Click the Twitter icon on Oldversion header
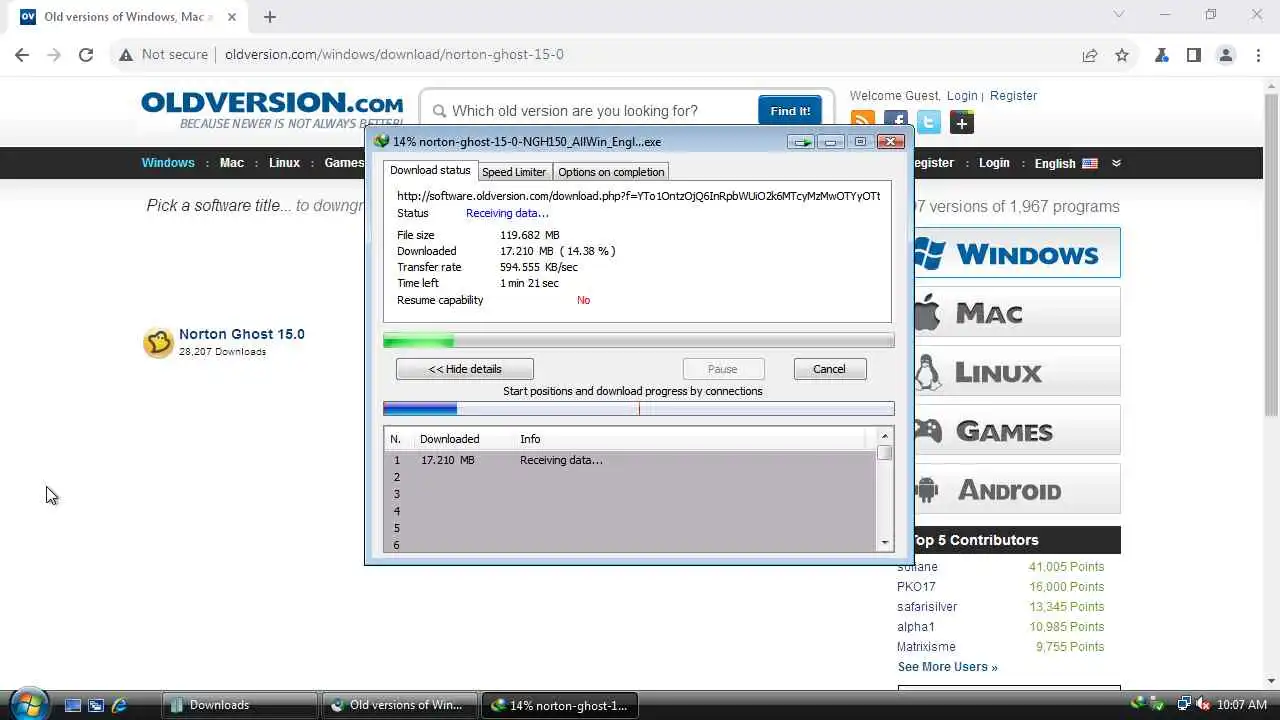 (x=929, y=123)
